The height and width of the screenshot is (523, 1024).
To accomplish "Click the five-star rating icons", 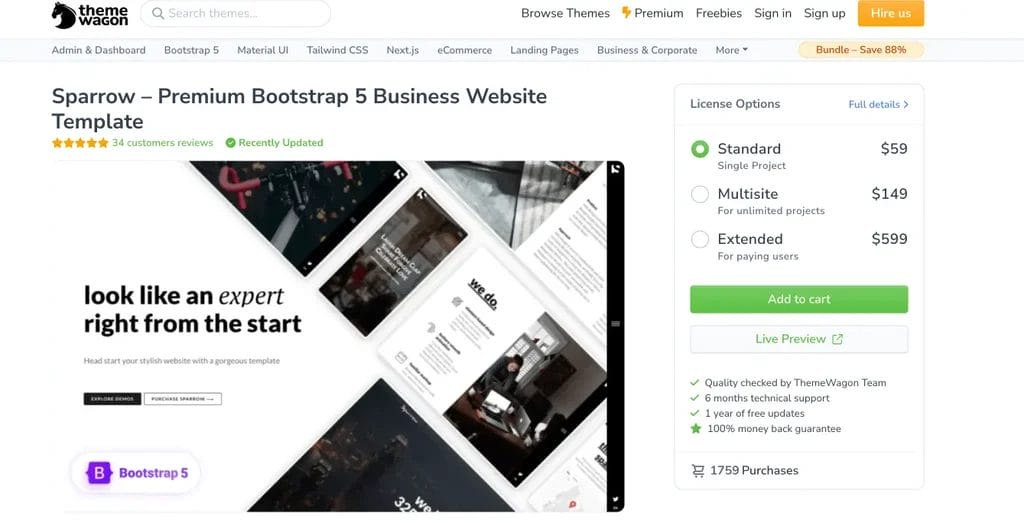I will click(80, 143).
